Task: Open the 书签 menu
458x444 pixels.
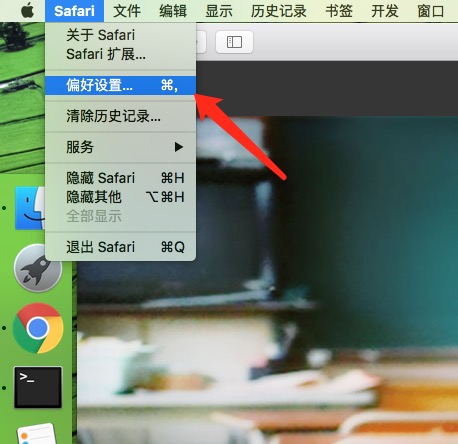Action: (x=339, y=11)
